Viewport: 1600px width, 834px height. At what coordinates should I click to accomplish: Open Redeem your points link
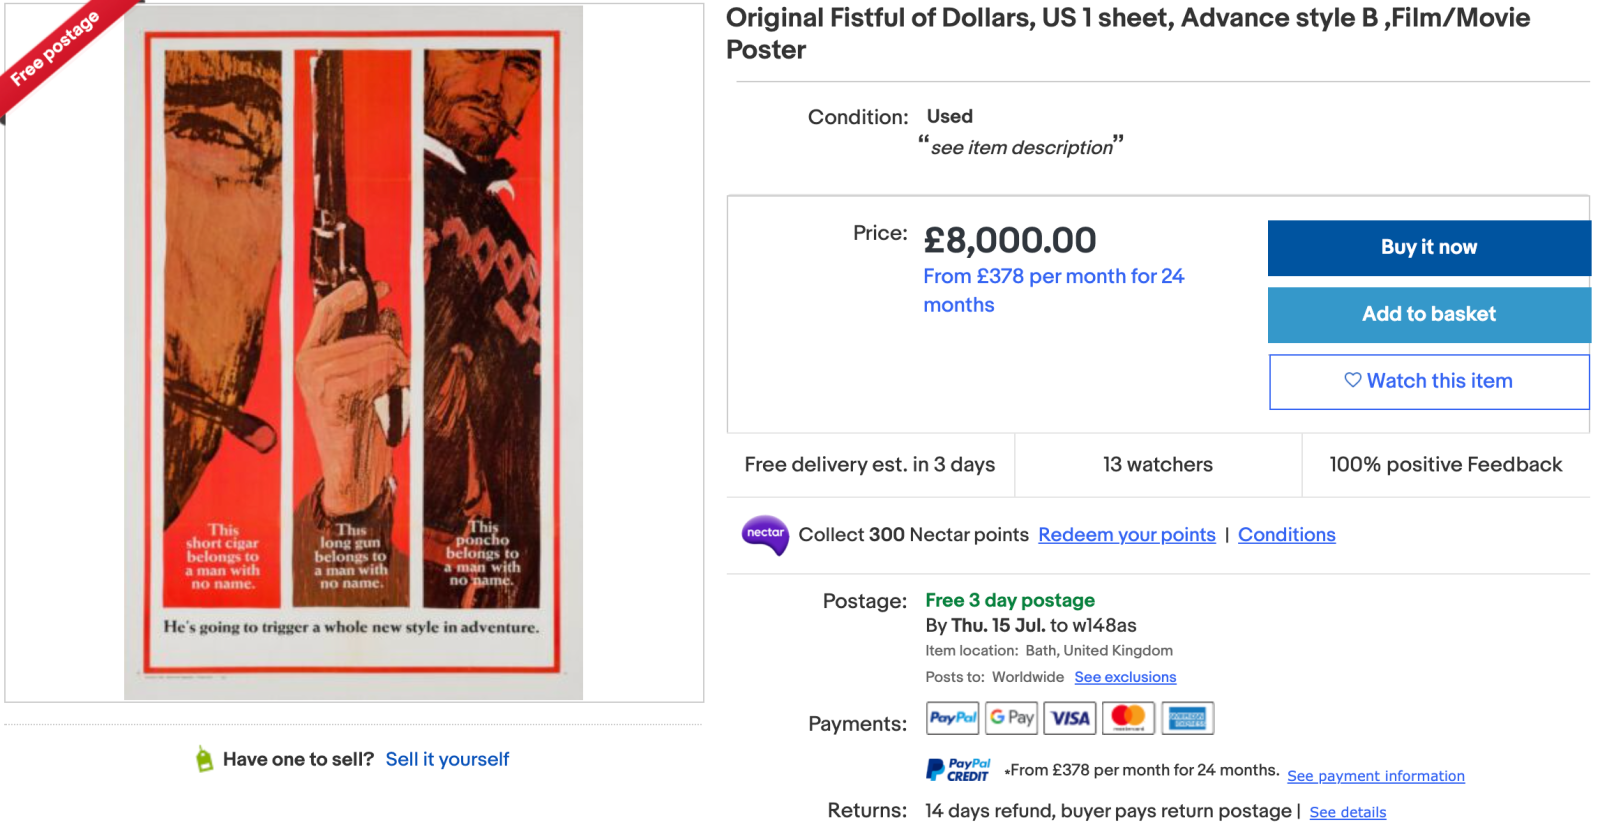click(1126, 535)
